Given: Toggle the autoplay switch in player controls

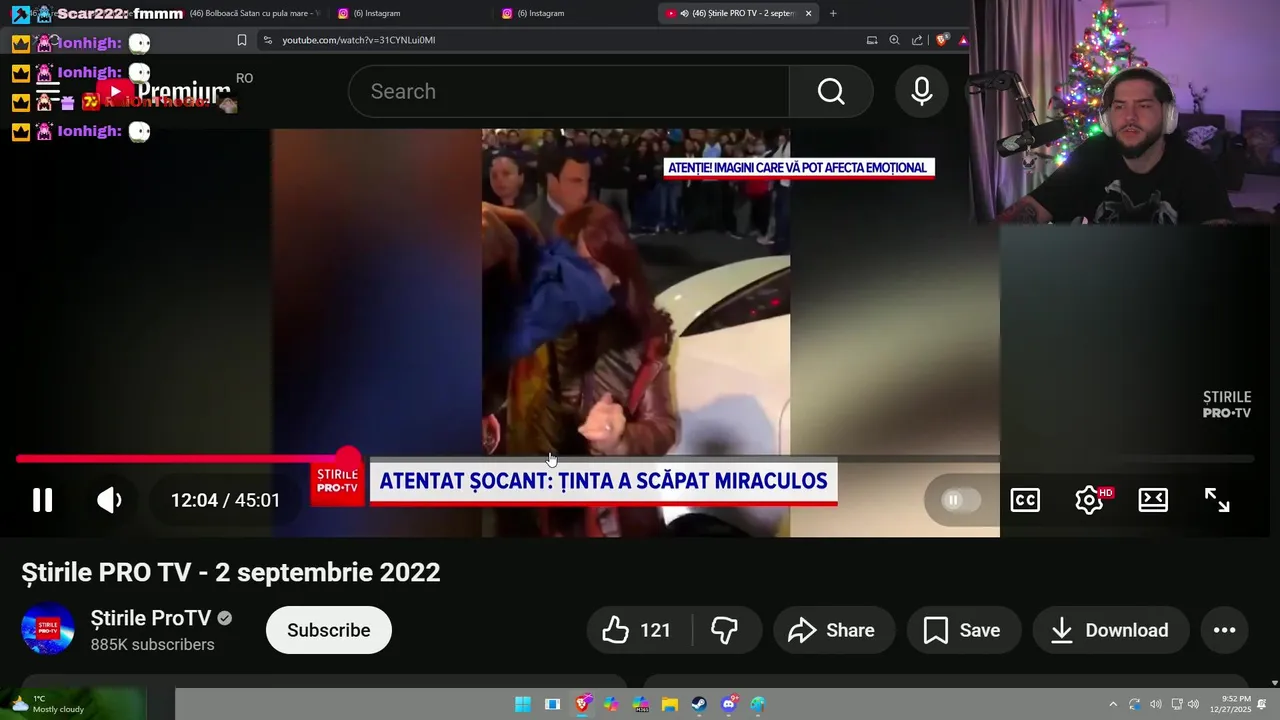Looking at the screenshot, I should pyautogui.click(x=959, y=500).
